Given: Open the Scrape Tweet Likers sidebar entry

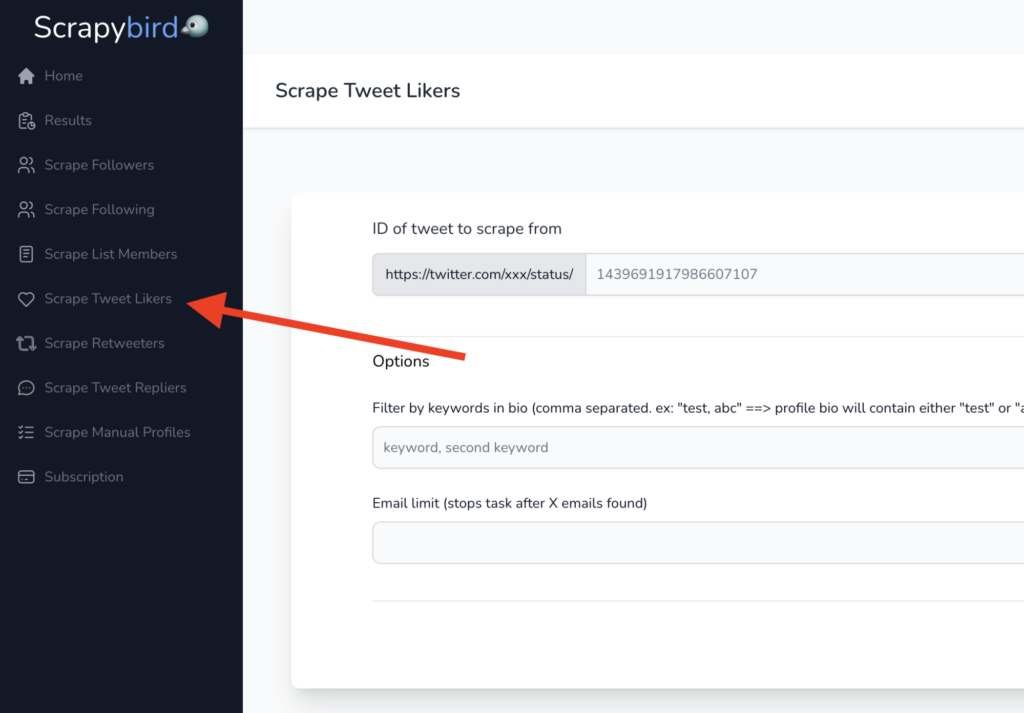Looking at the screenshot, I should 104,298.
